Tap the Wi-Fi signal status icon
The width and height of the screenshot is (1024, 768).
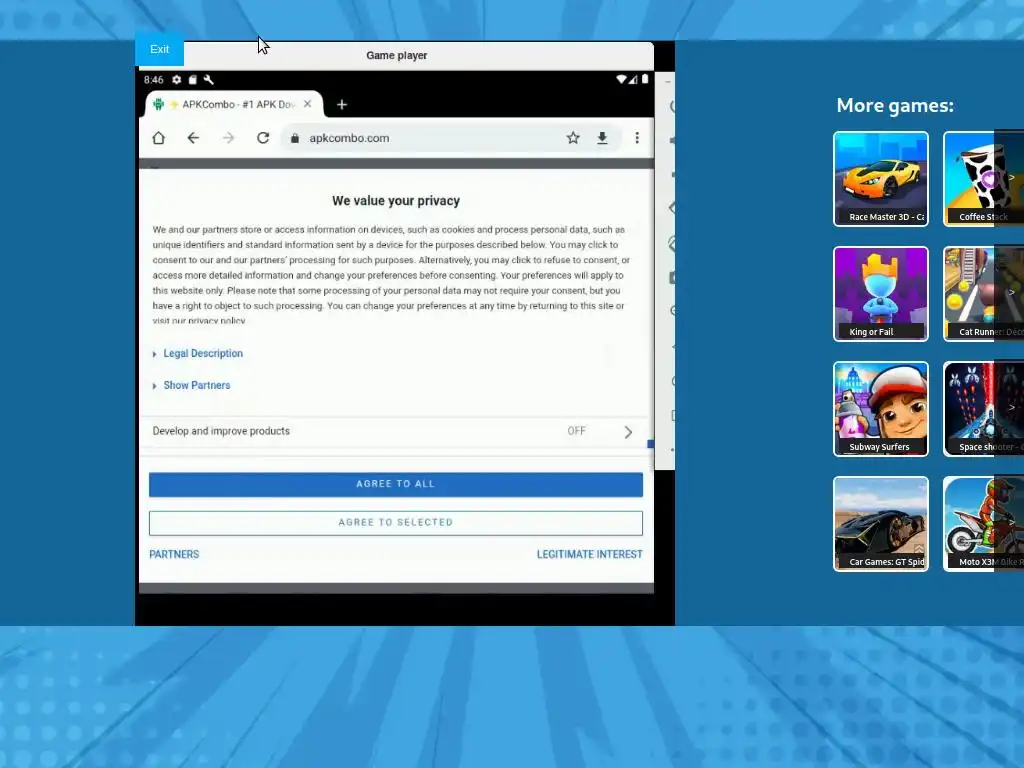(x=621, y=79)
